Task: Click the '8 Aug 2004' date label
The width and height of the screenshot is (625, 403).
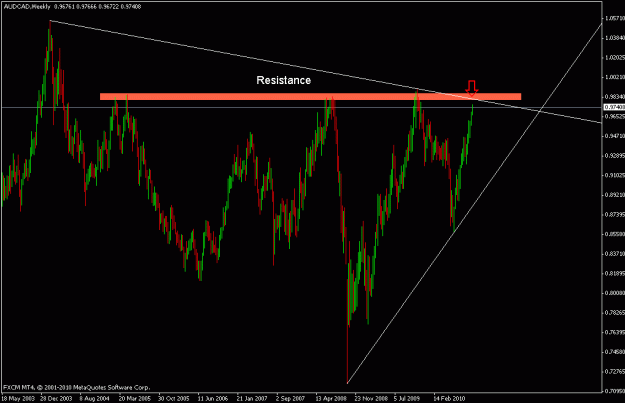Action: coord(94,399)
